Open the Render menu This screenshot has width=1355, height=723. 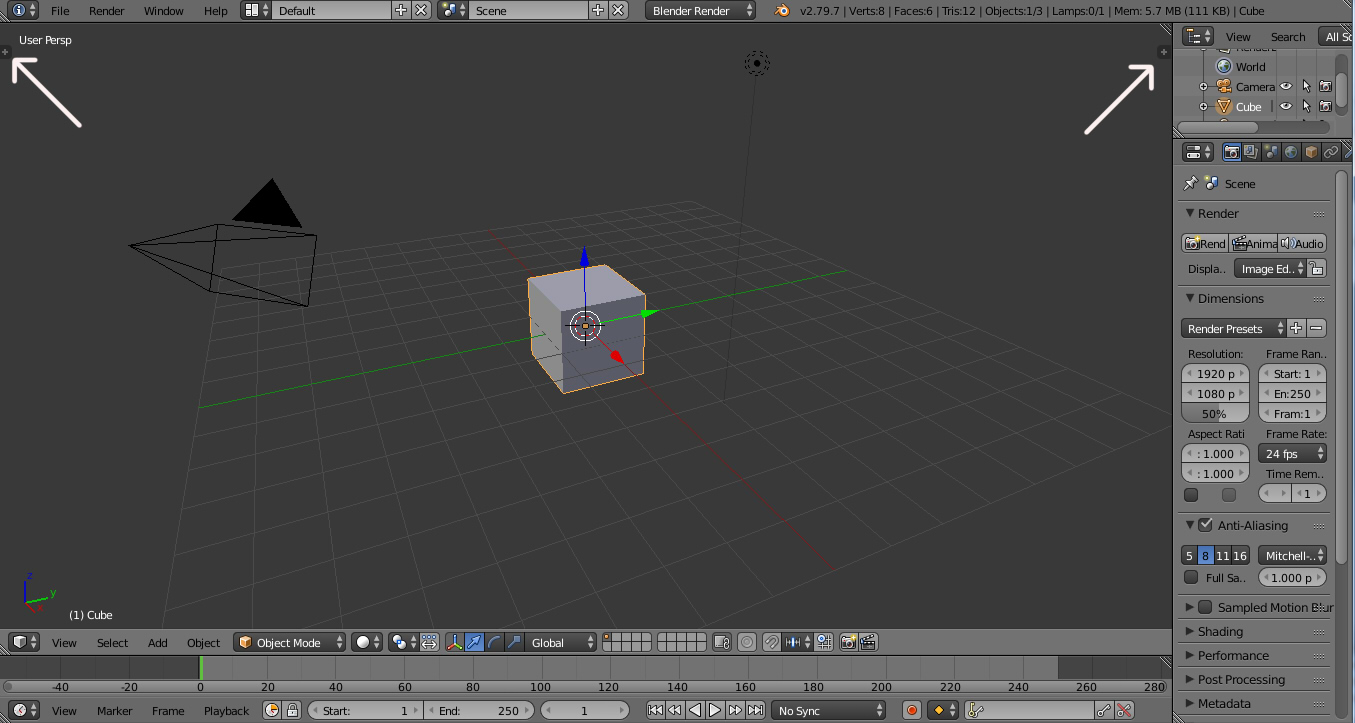click(x=107, y=10)
